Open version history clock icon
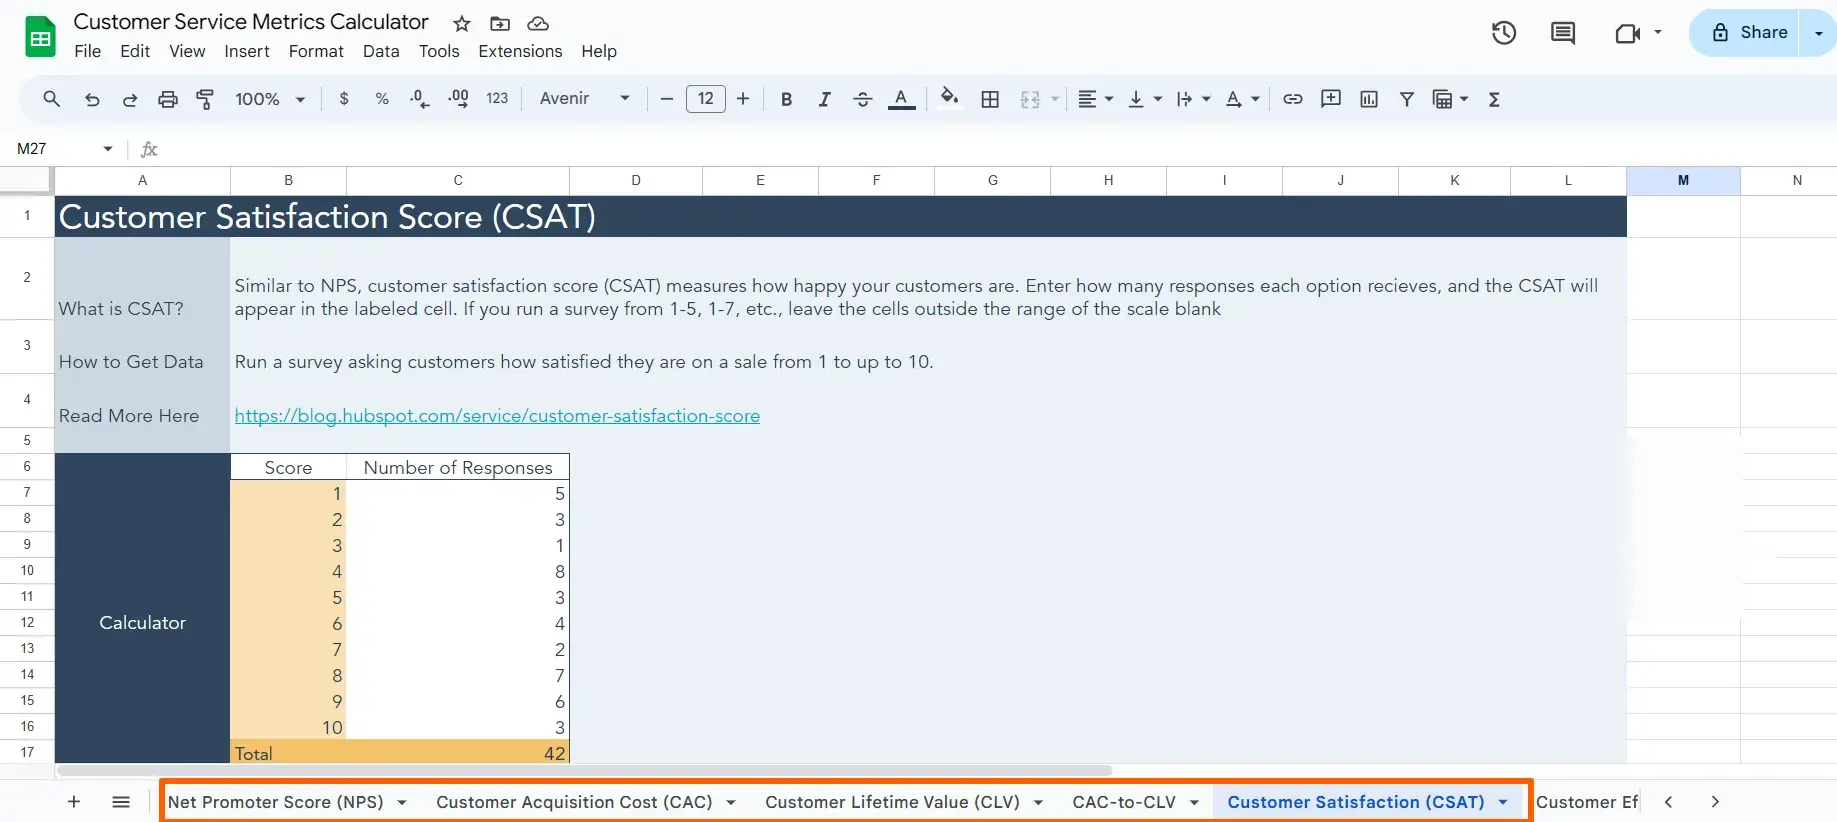 1504,33
